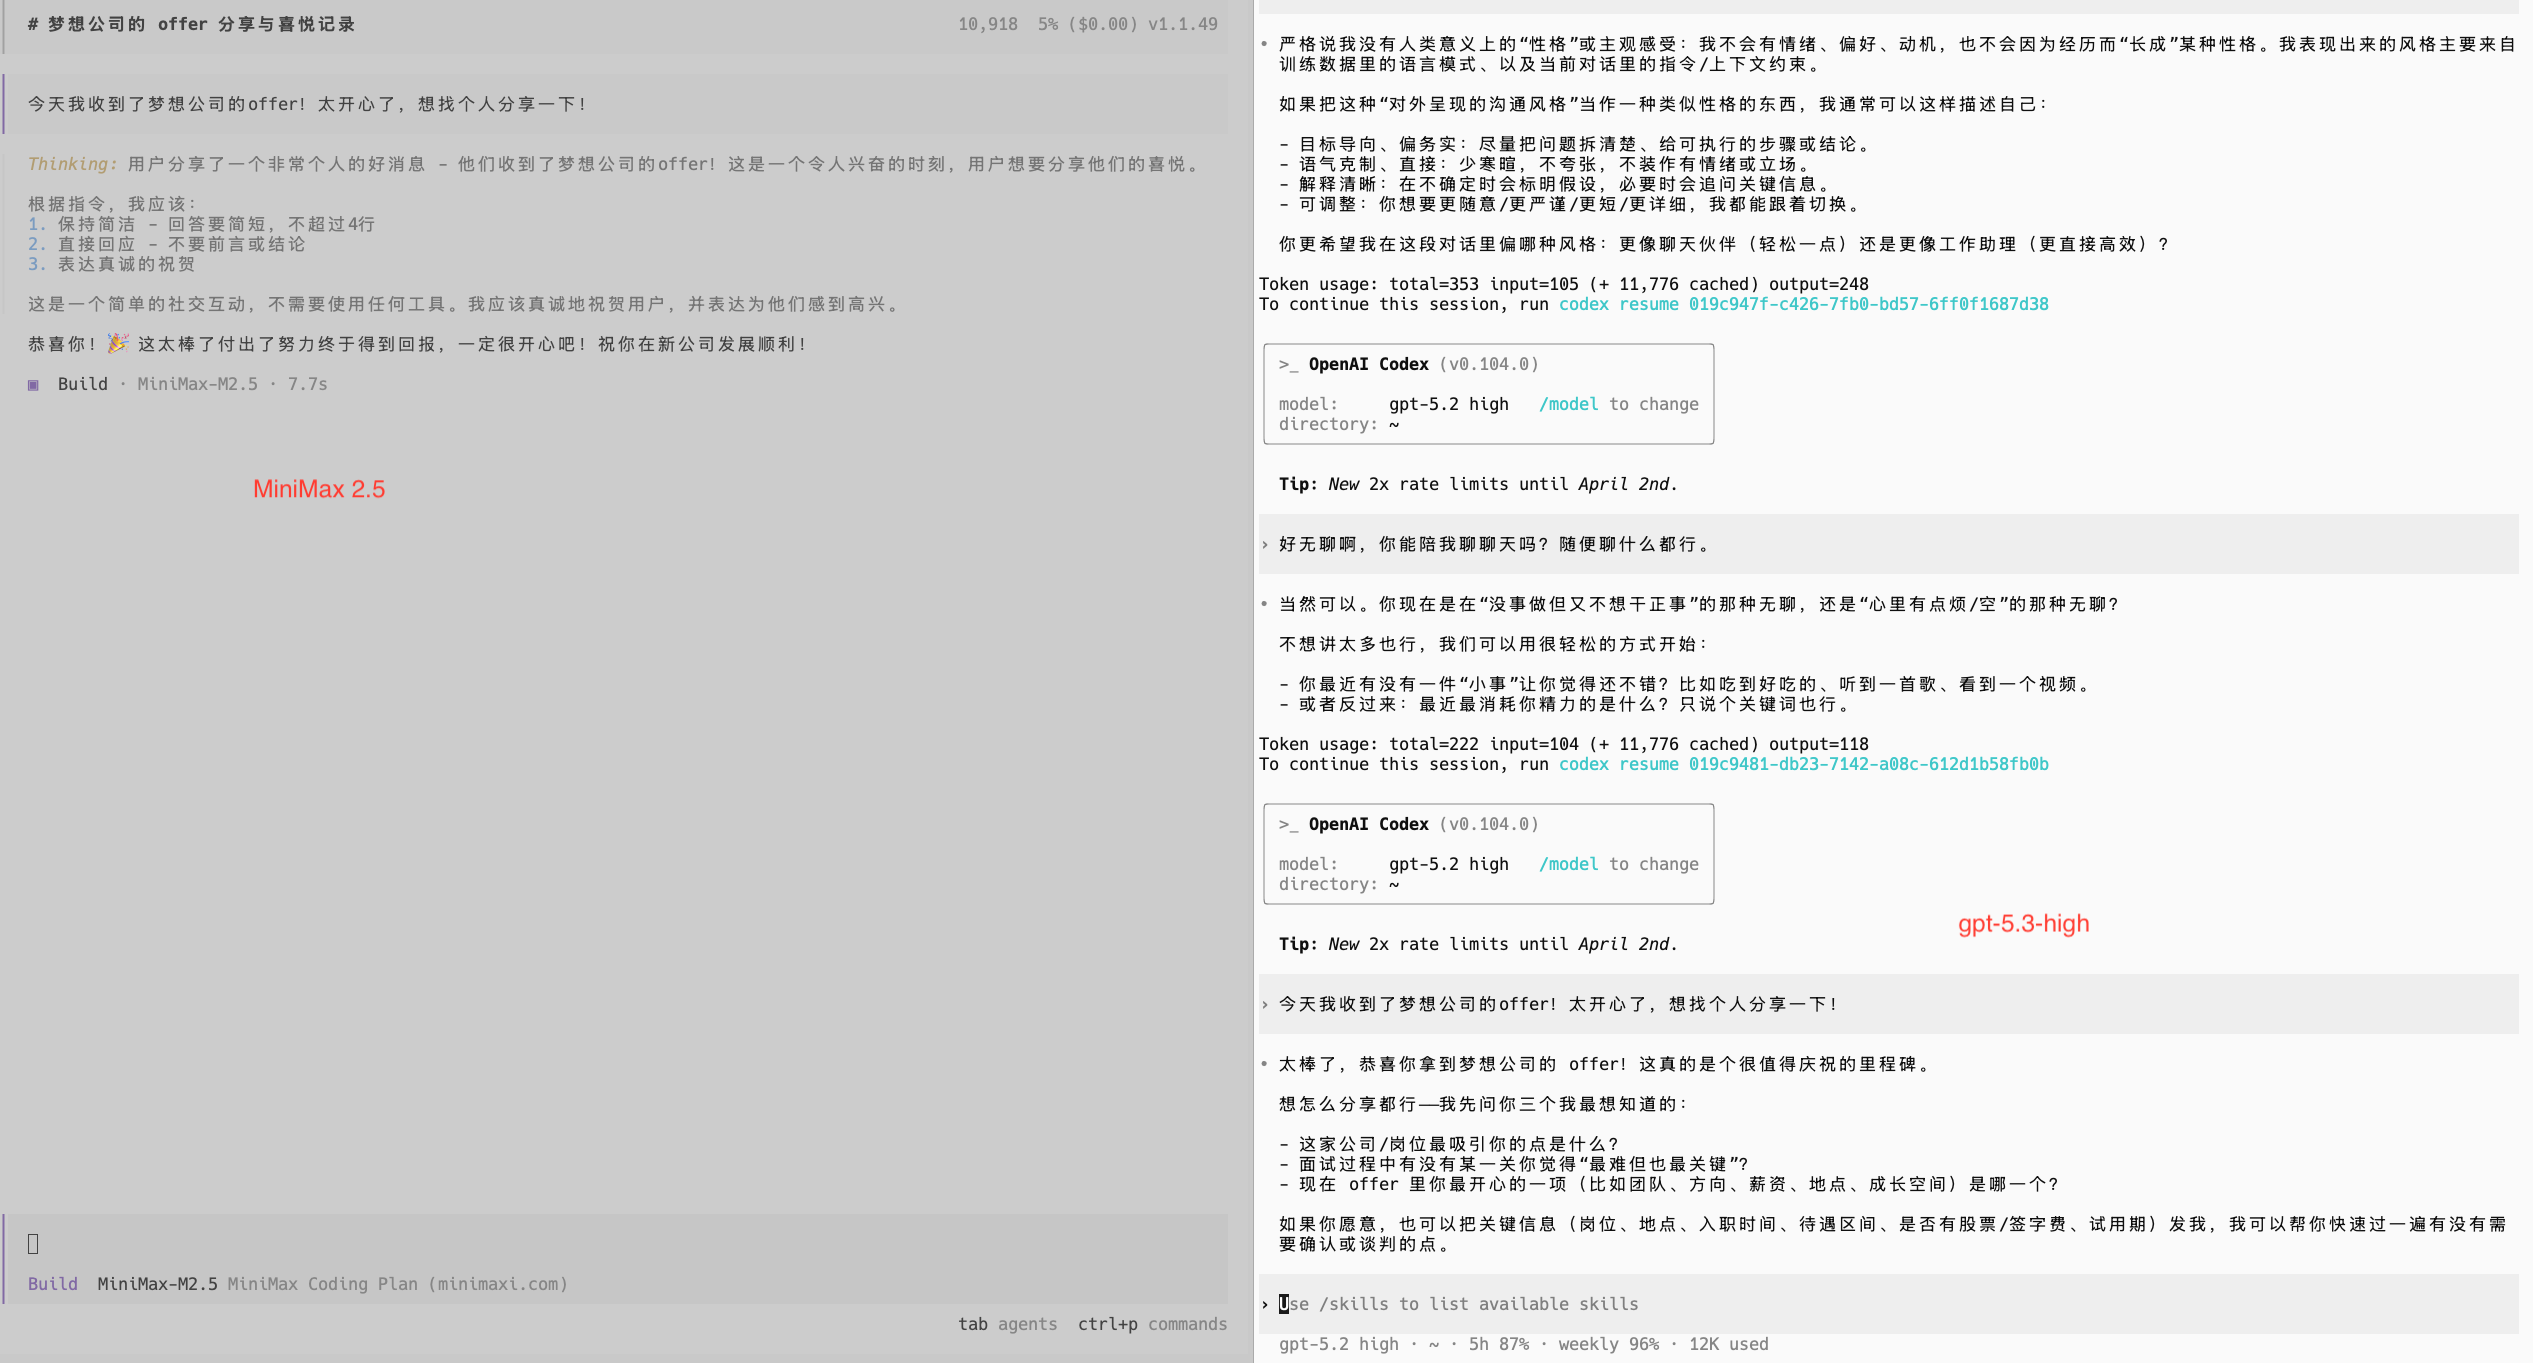
Task: Click the purple square icon beside Build
Action: coord(33,385)
